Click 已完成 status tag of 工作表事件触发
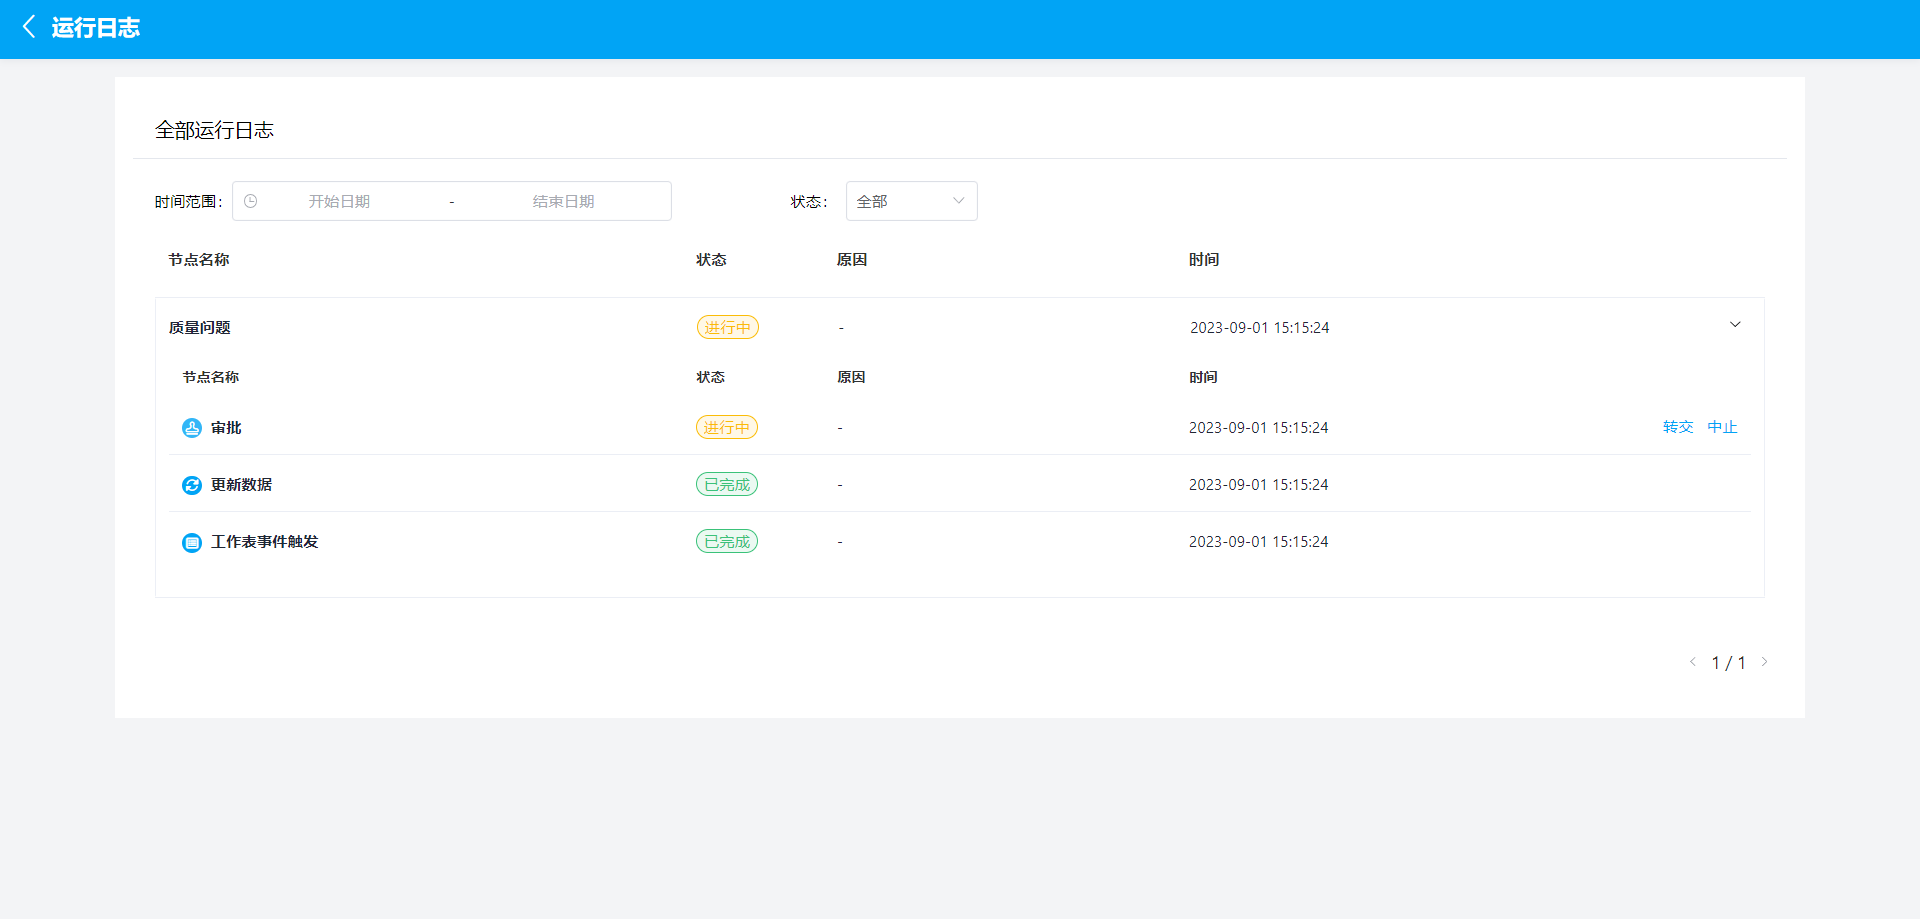 [727, 541]
